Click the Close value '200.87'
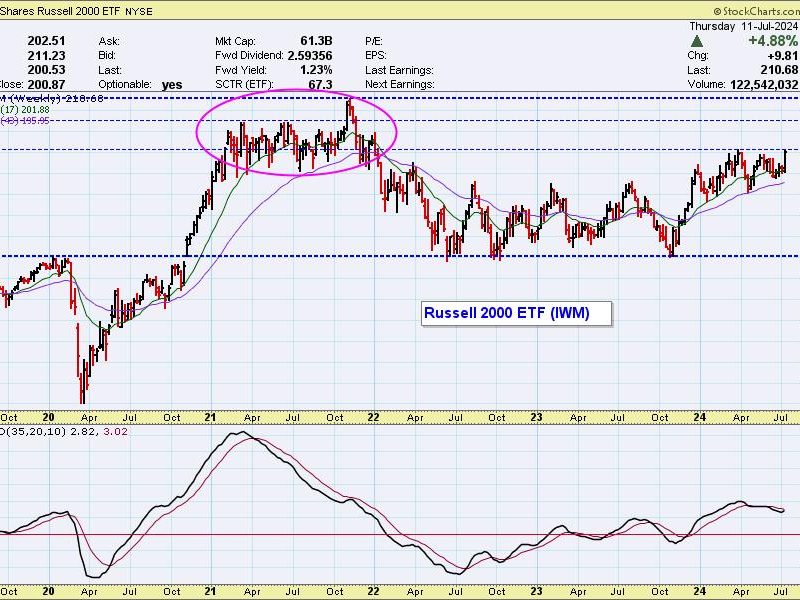The image size is (800, 600). [46, 85]
